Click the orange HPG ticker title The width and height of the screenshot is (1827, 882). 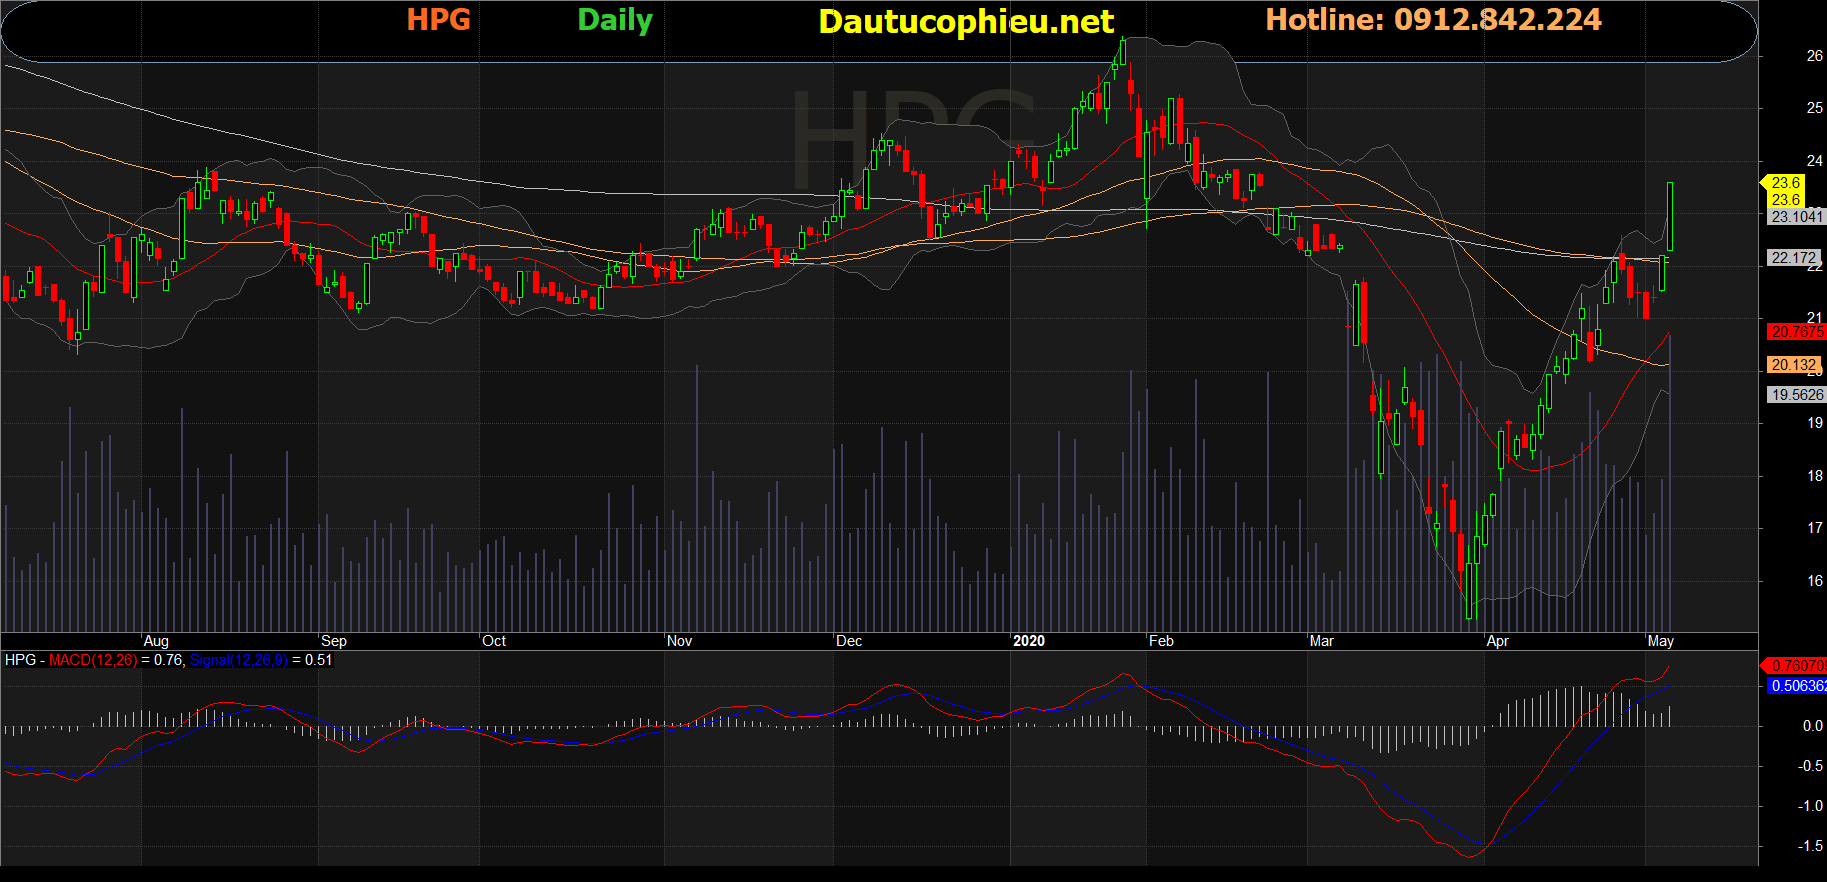(x=438, y=20)
